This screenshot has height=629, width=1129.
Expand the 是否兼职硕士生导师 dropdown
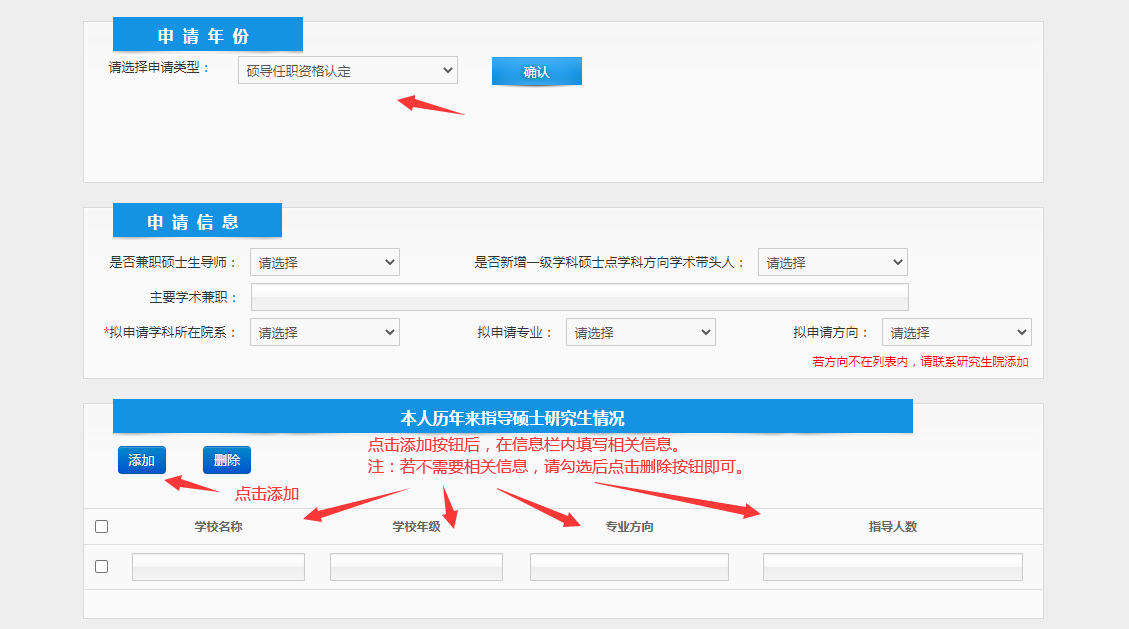click(x=324, y=263)
